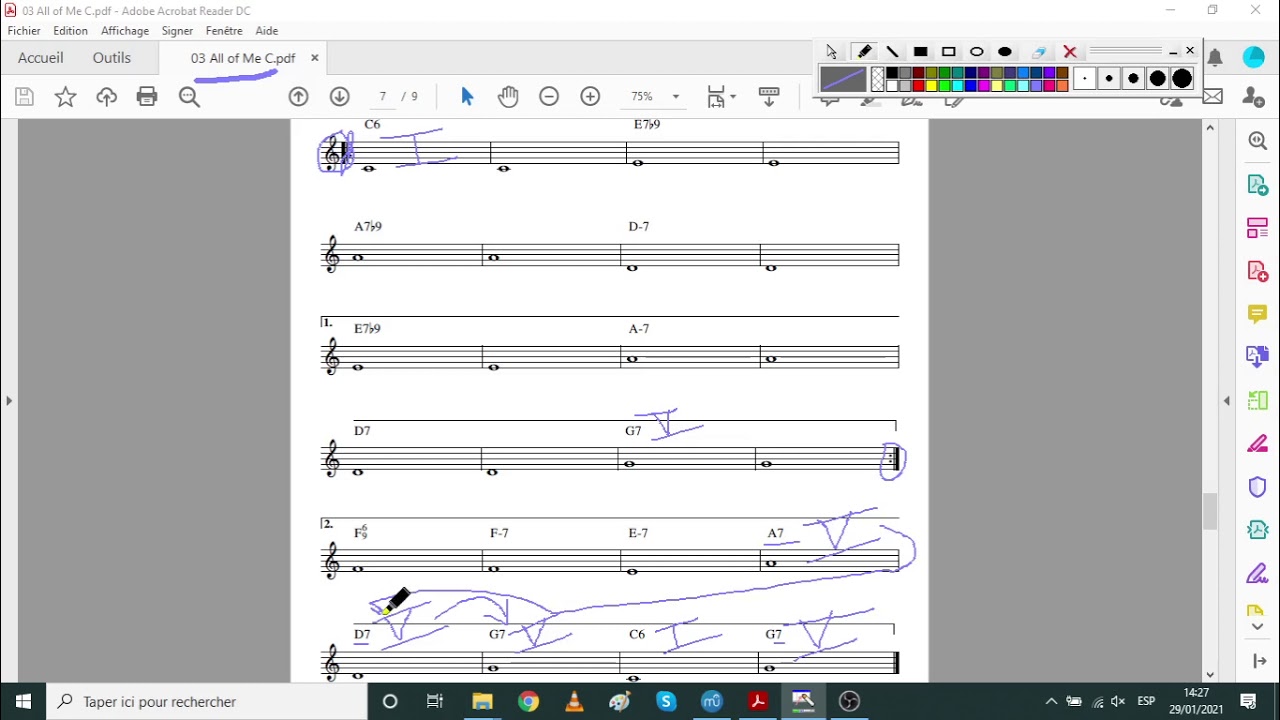Open the Aide menu

(266, 31)
